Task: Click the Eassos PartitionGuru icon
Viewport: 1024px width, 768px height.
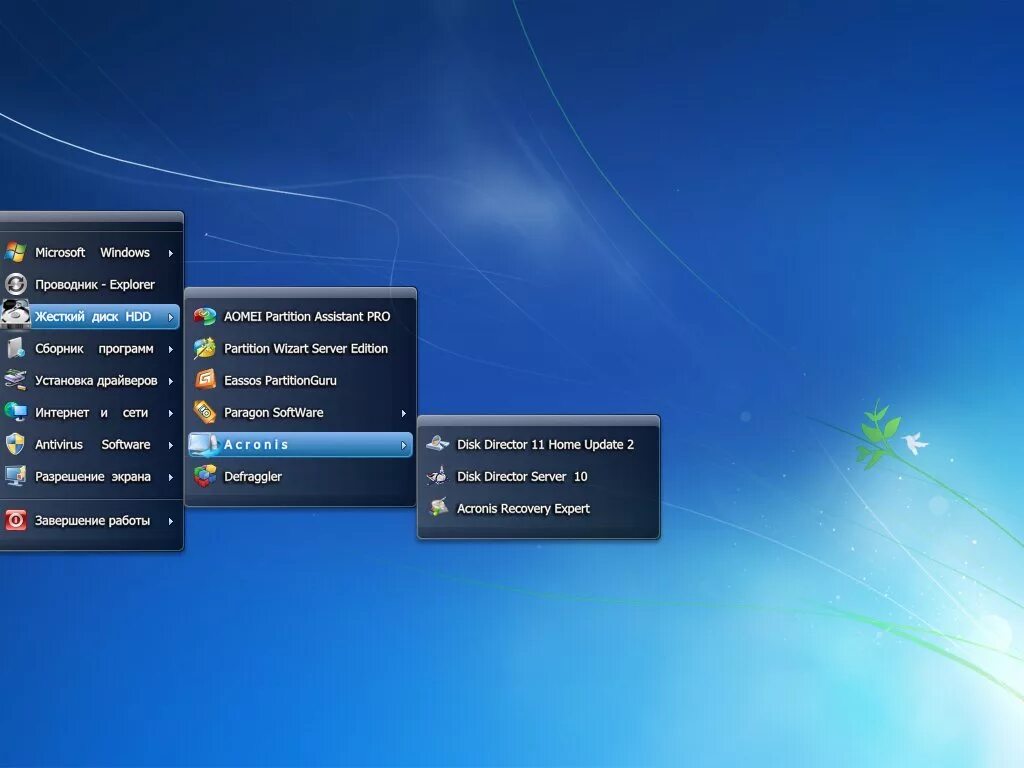Action: pyautogui.click(x=205, y=380)
